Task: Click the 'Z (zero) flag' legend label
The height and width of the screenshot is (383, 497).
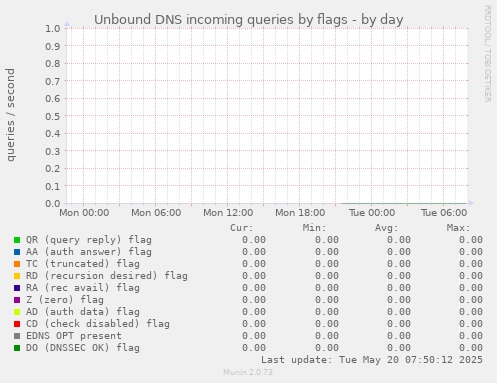Action: point(65,300)
